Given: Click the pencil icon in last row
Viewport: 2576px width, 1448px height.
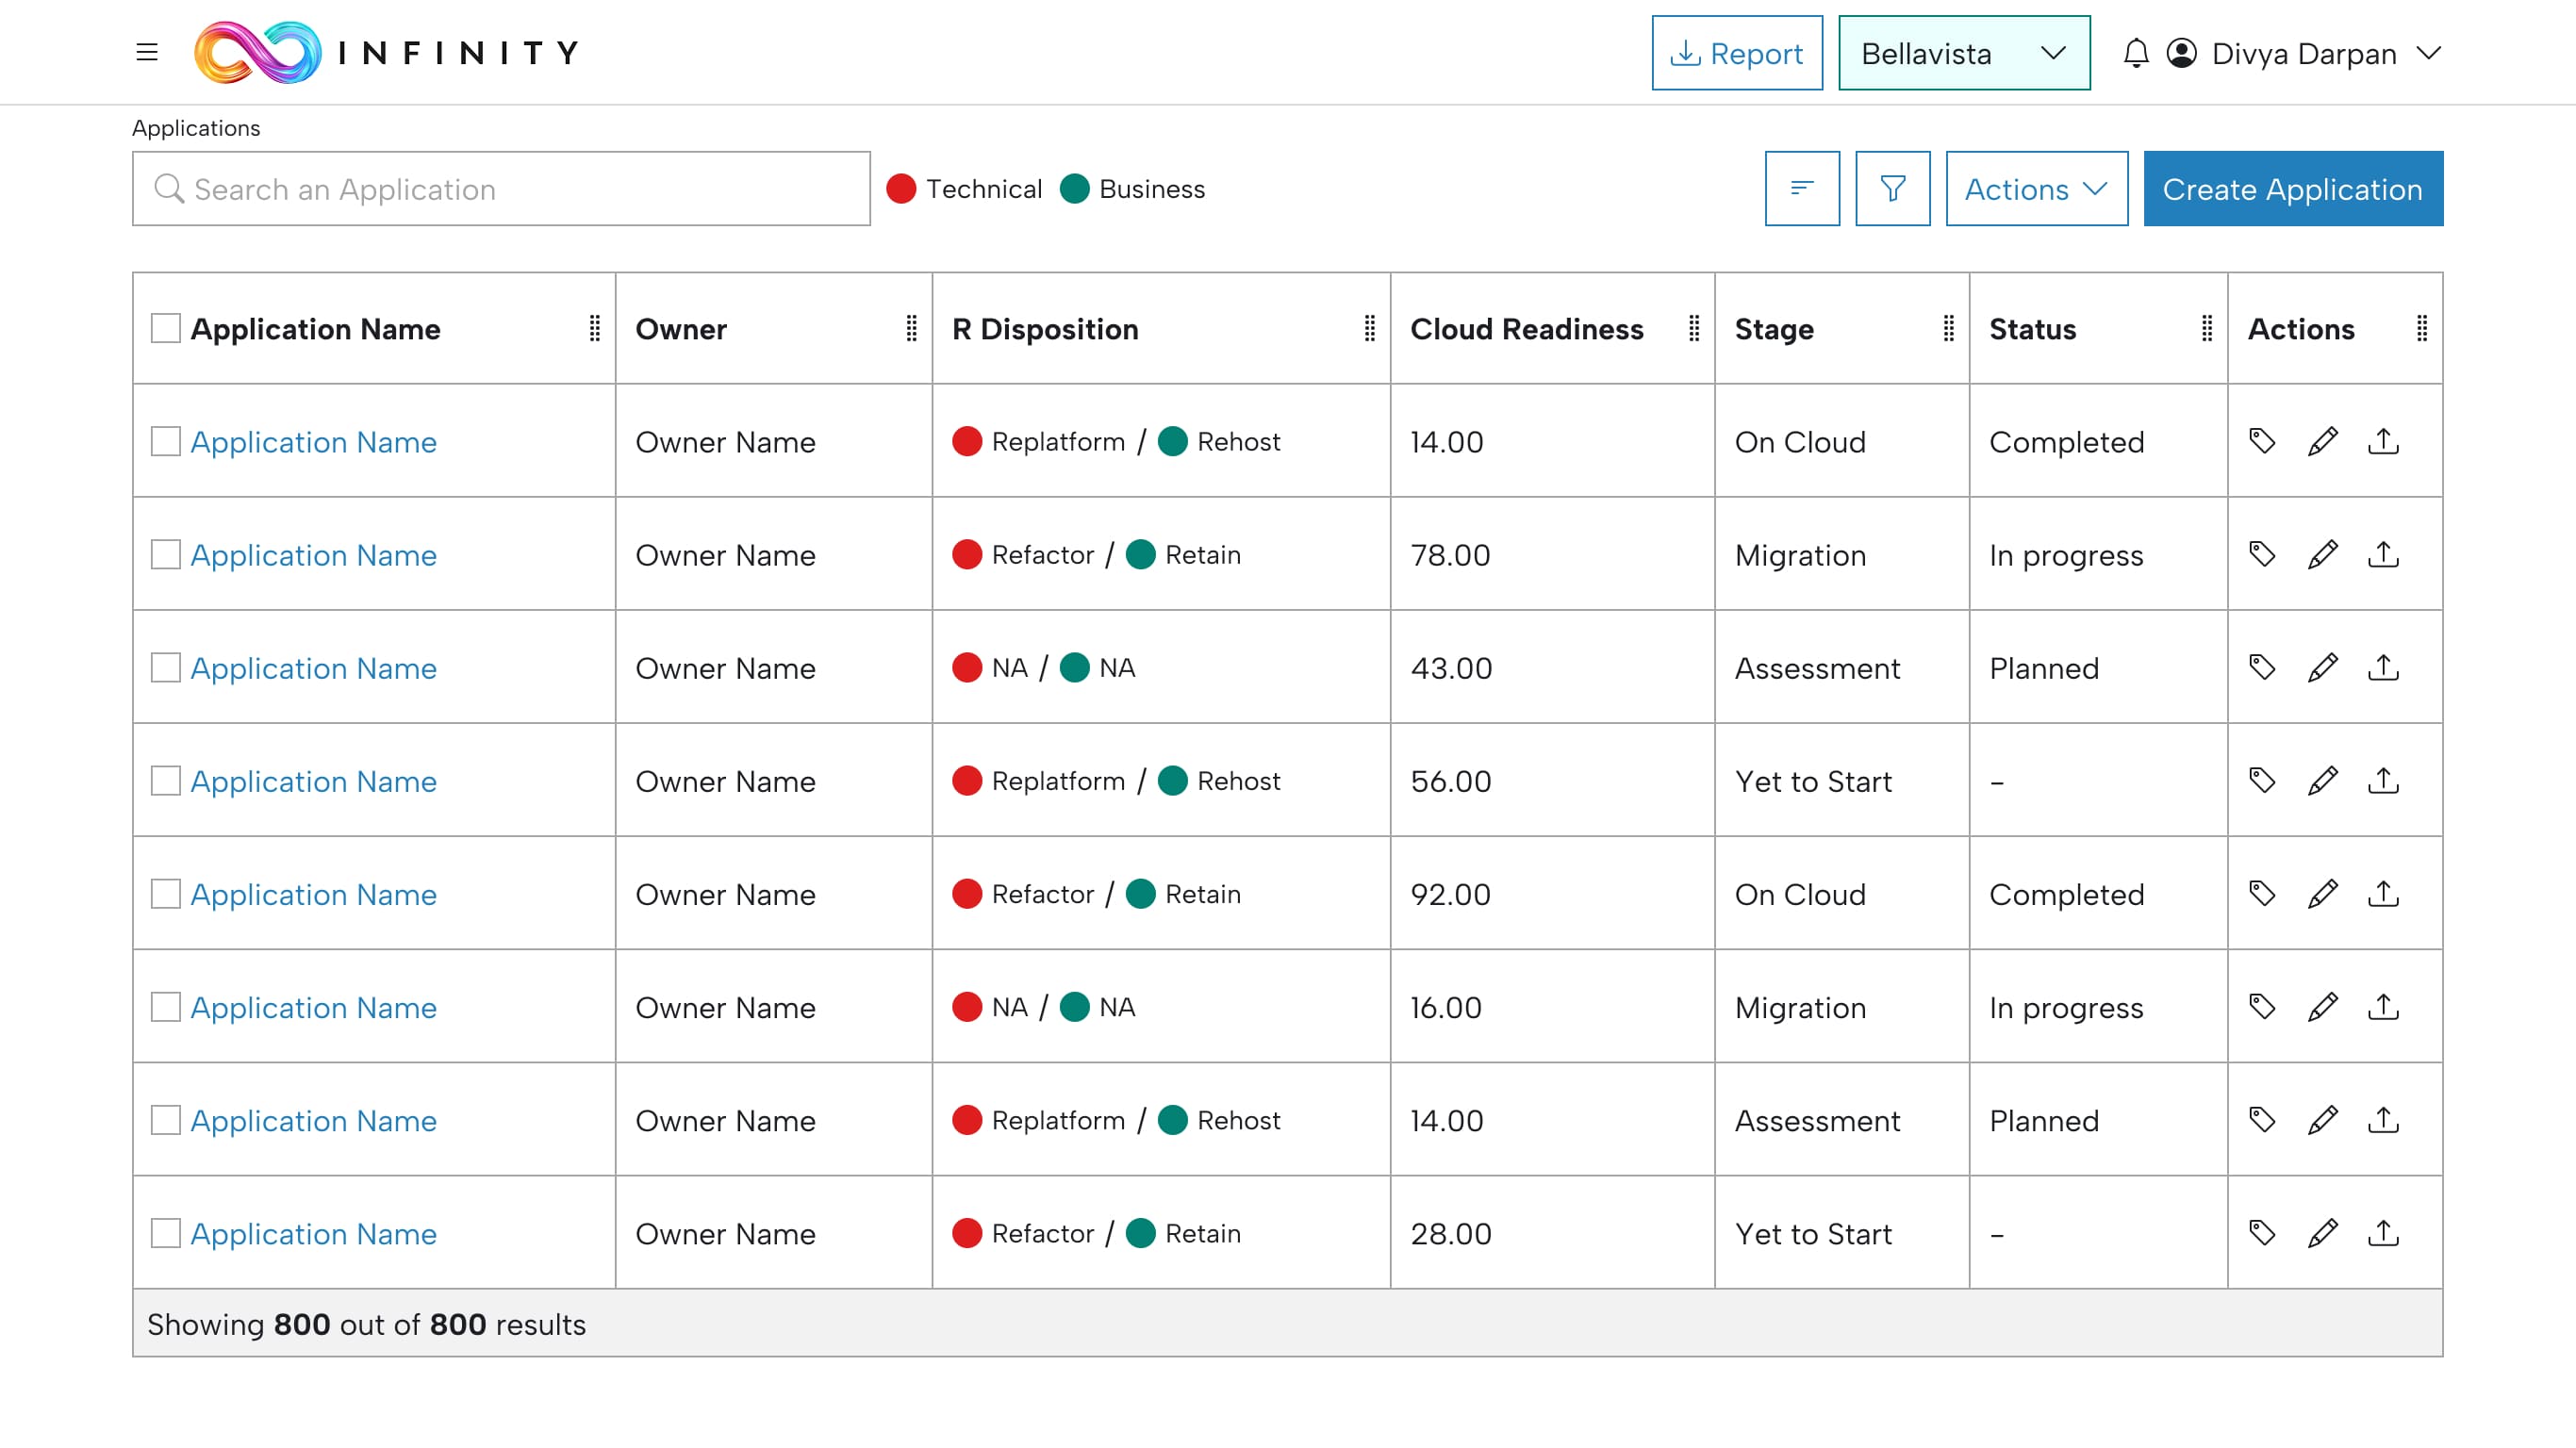Looking at the screenshot, I should pos(2322,1233).
